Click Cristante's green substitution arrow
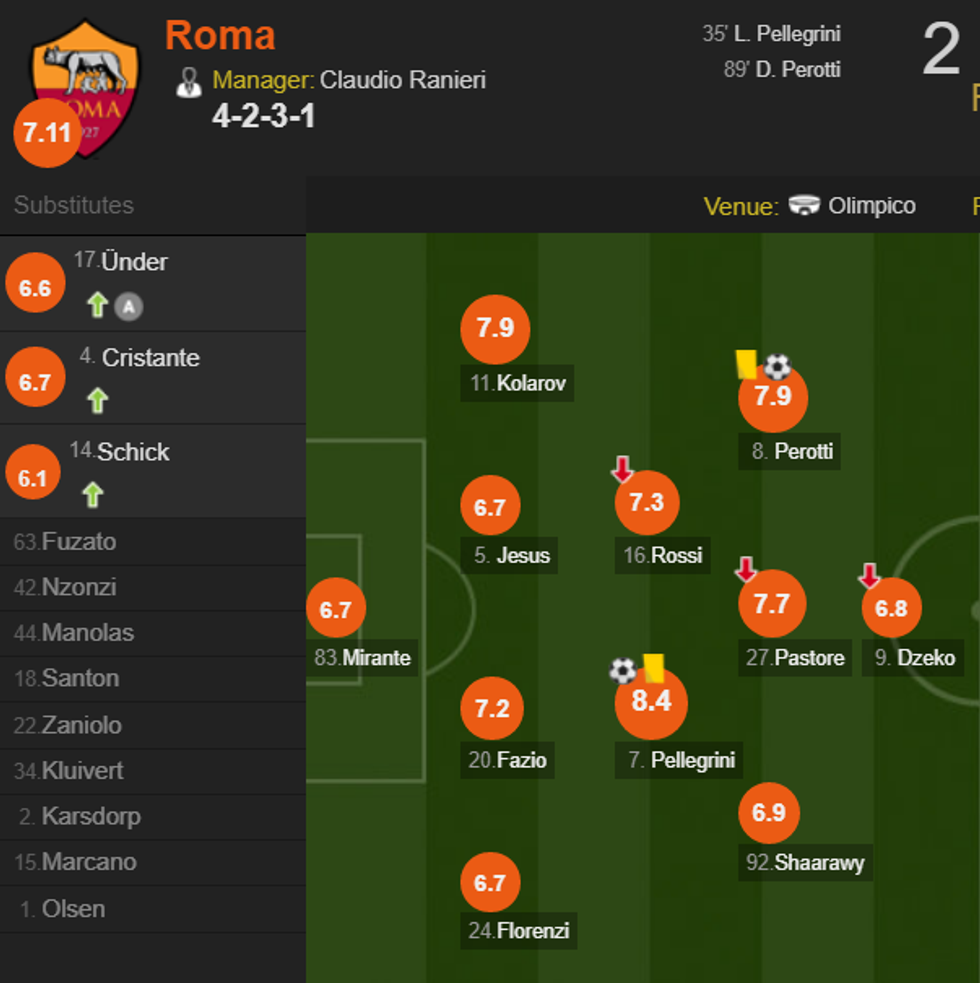Viewport: 980px width, 983px height. coord(97,401)
